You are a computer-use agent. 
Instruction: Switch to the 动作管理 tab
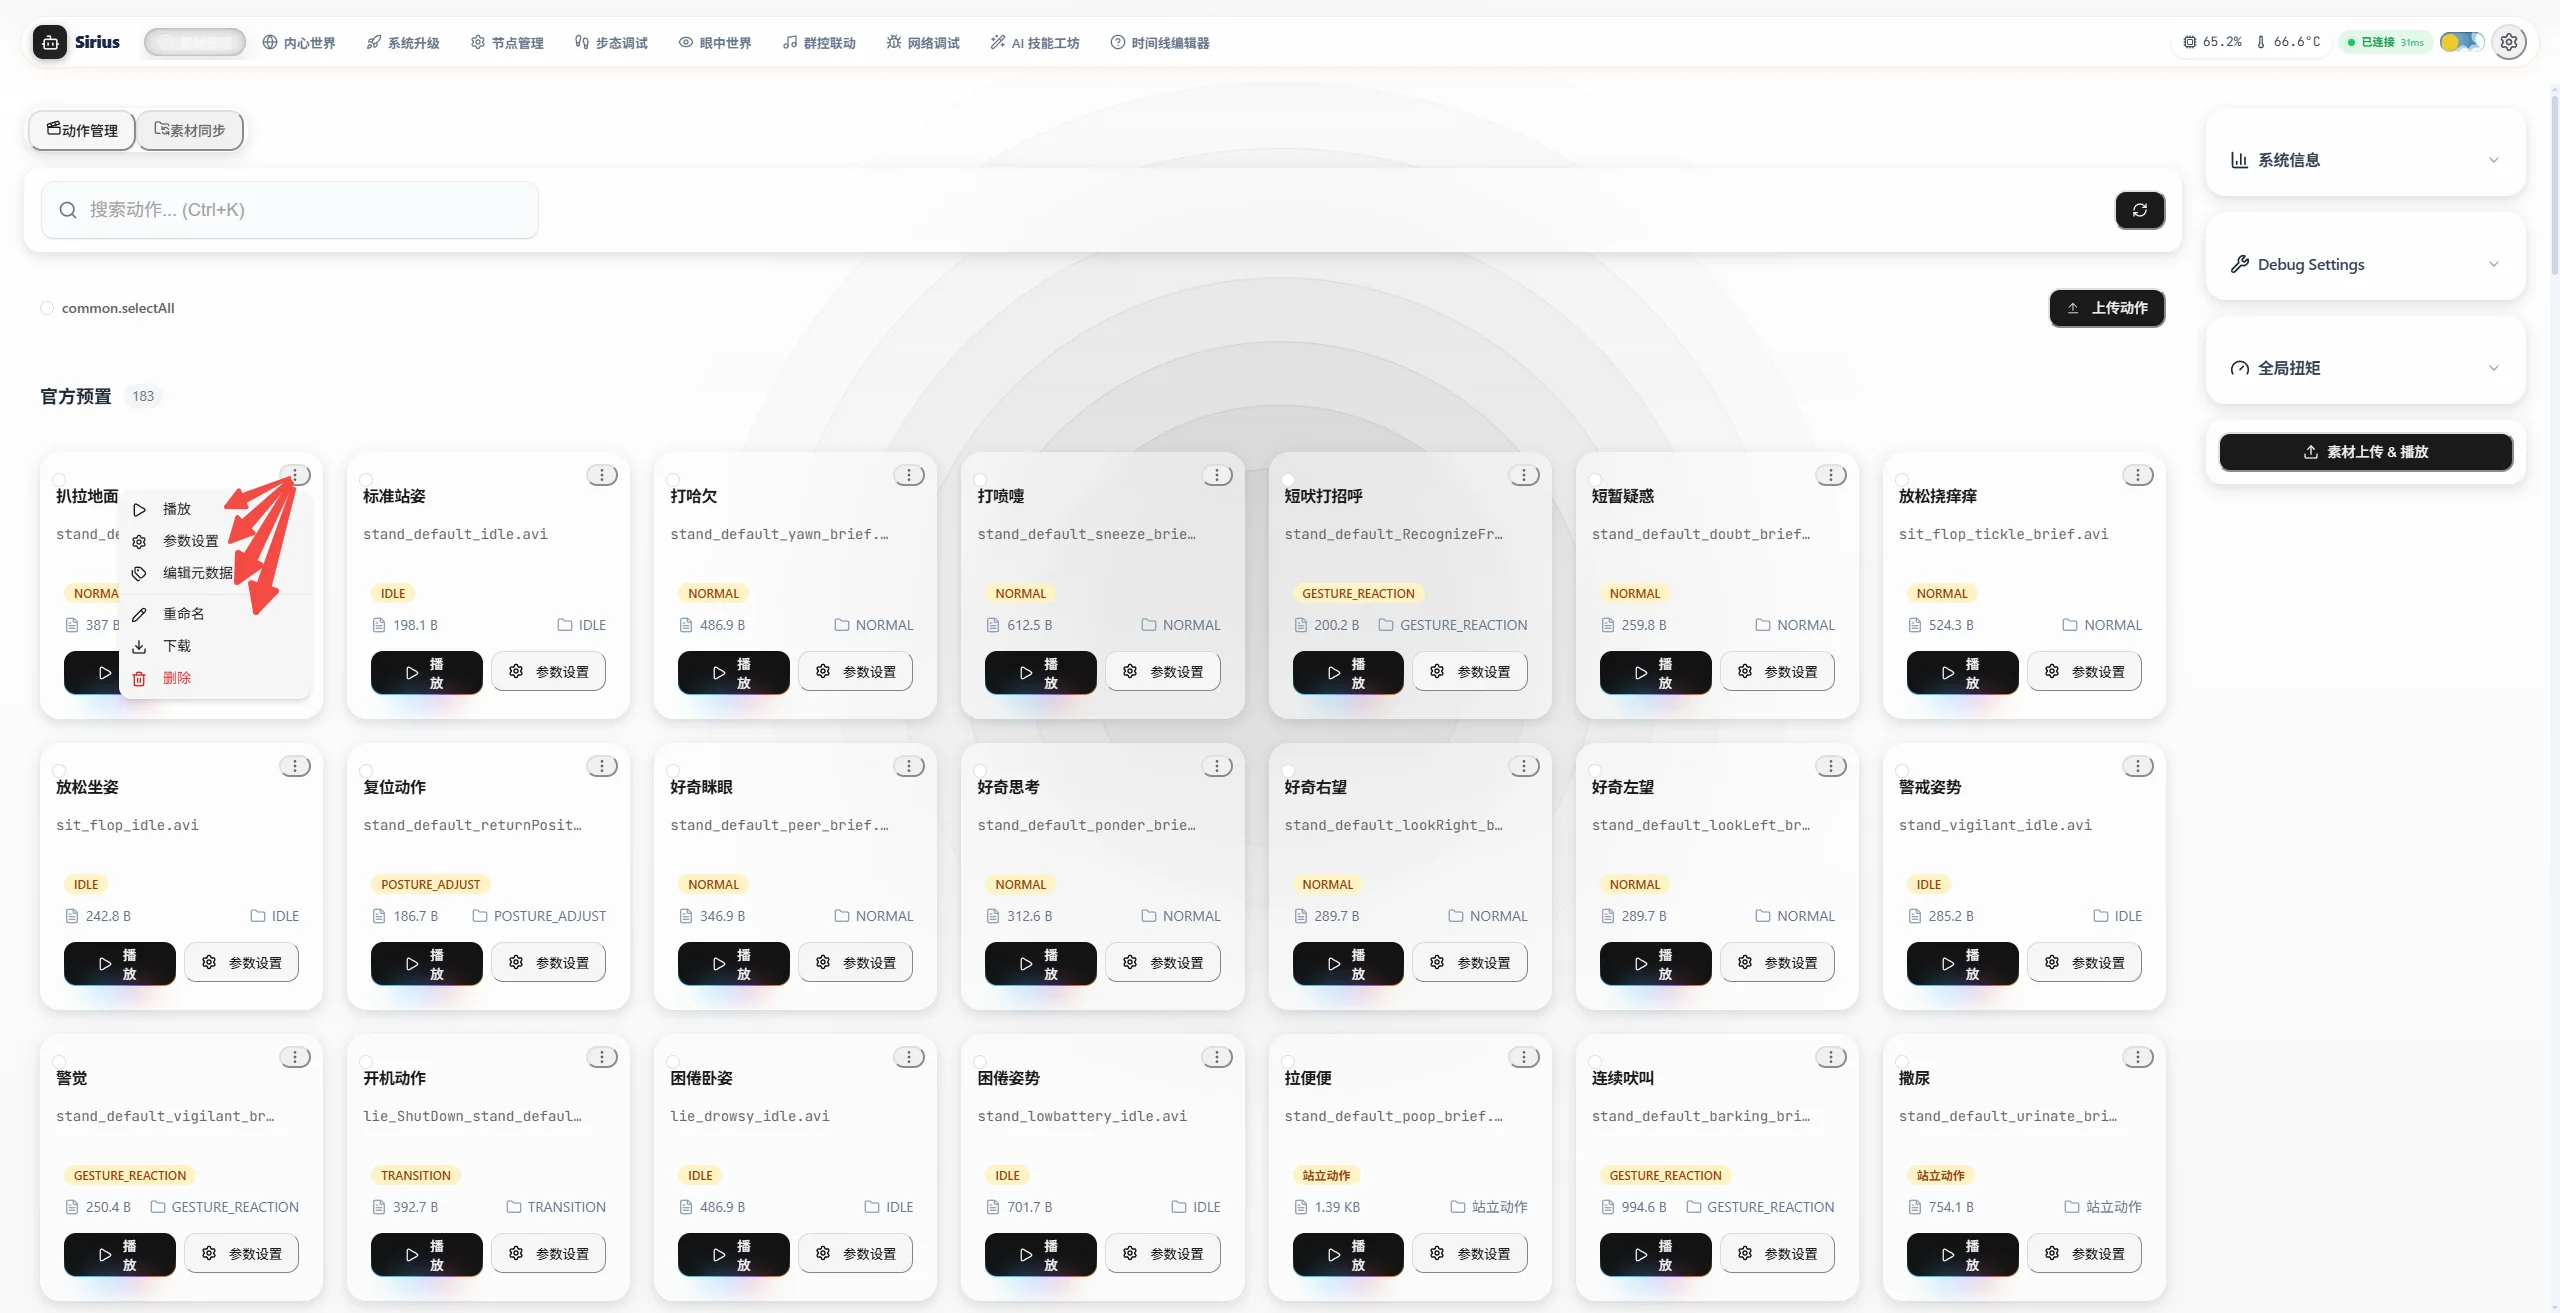(x=82, y=130)
